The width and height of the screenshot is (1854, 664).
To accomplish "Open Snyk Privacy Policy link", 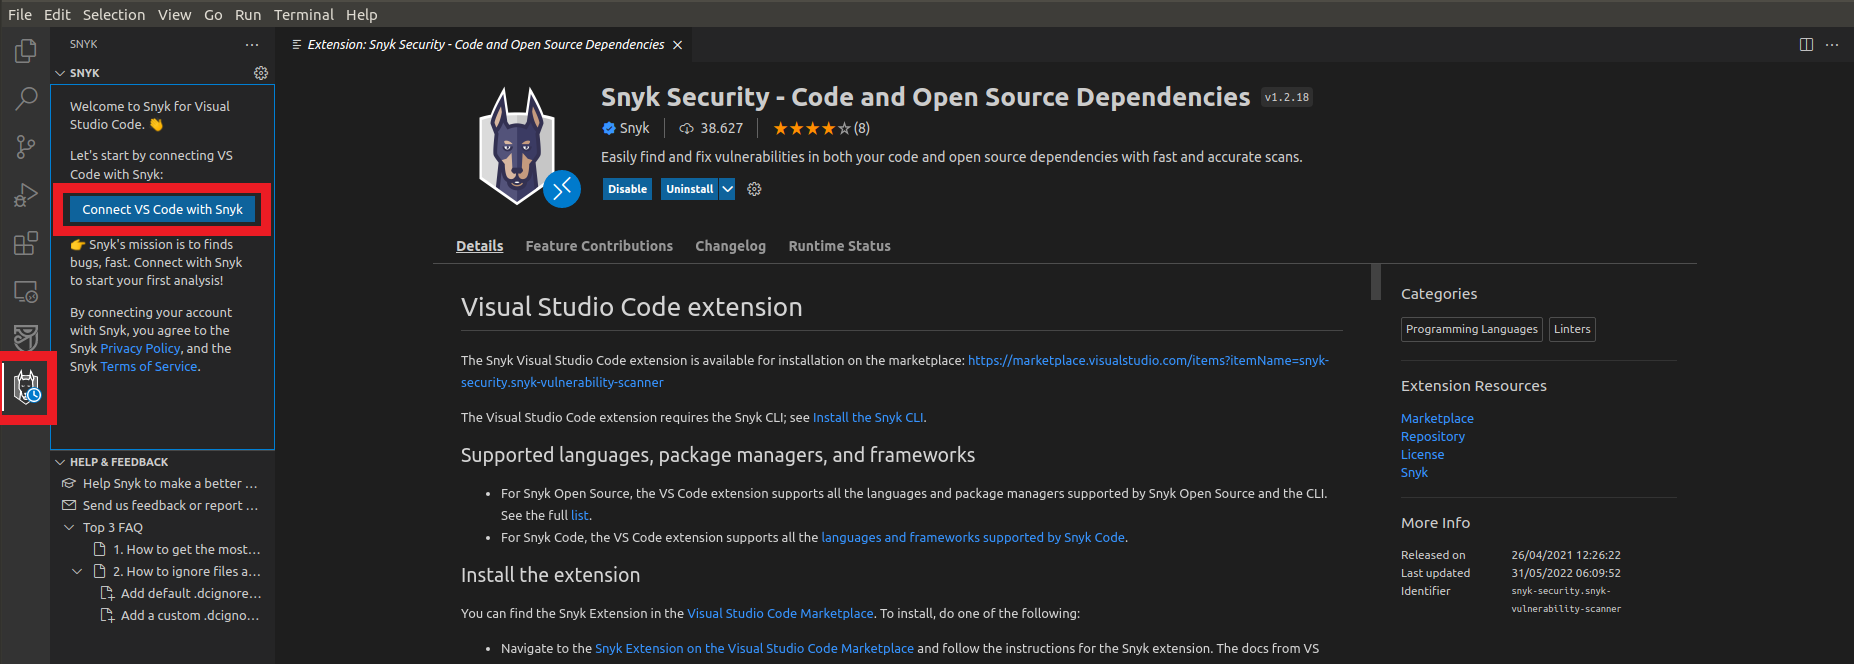I will 140,348.
